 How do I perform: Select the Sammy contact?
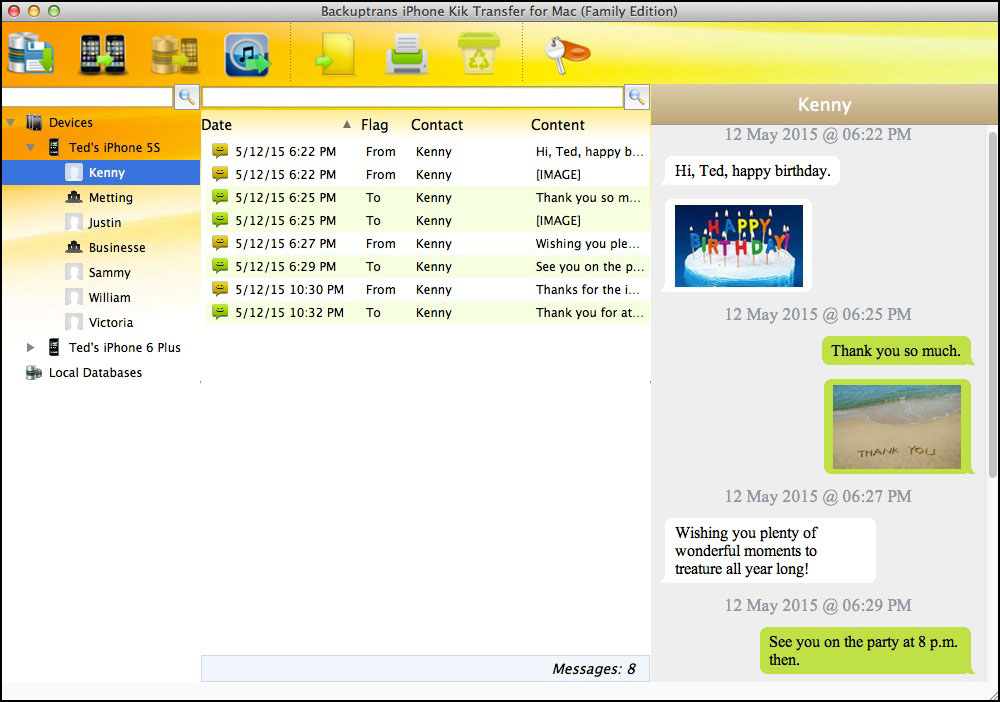click(x=109, y=272)
